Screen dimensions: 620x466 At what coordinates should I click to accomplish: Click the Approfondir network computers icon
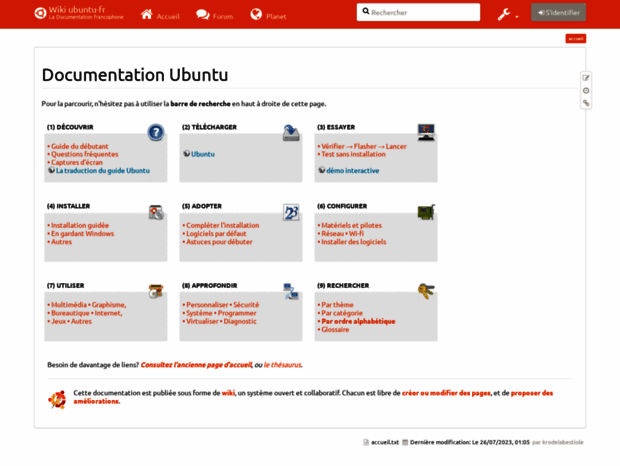tap(291, 291)
